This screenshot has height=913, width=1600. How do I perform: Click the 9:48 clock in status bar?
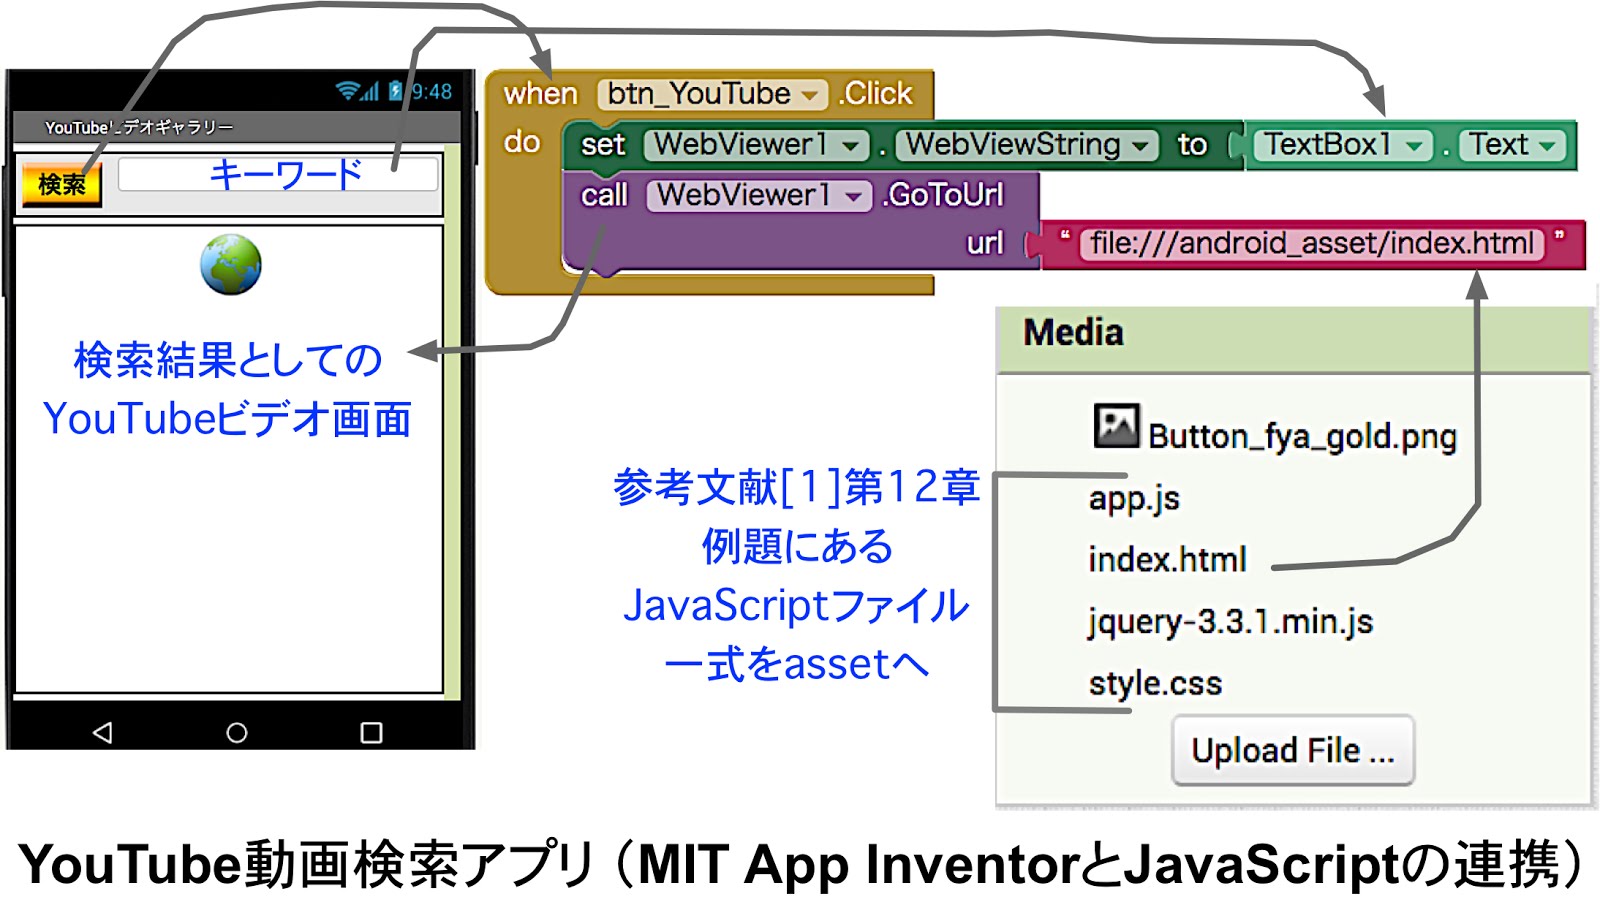tap(432, 92)
